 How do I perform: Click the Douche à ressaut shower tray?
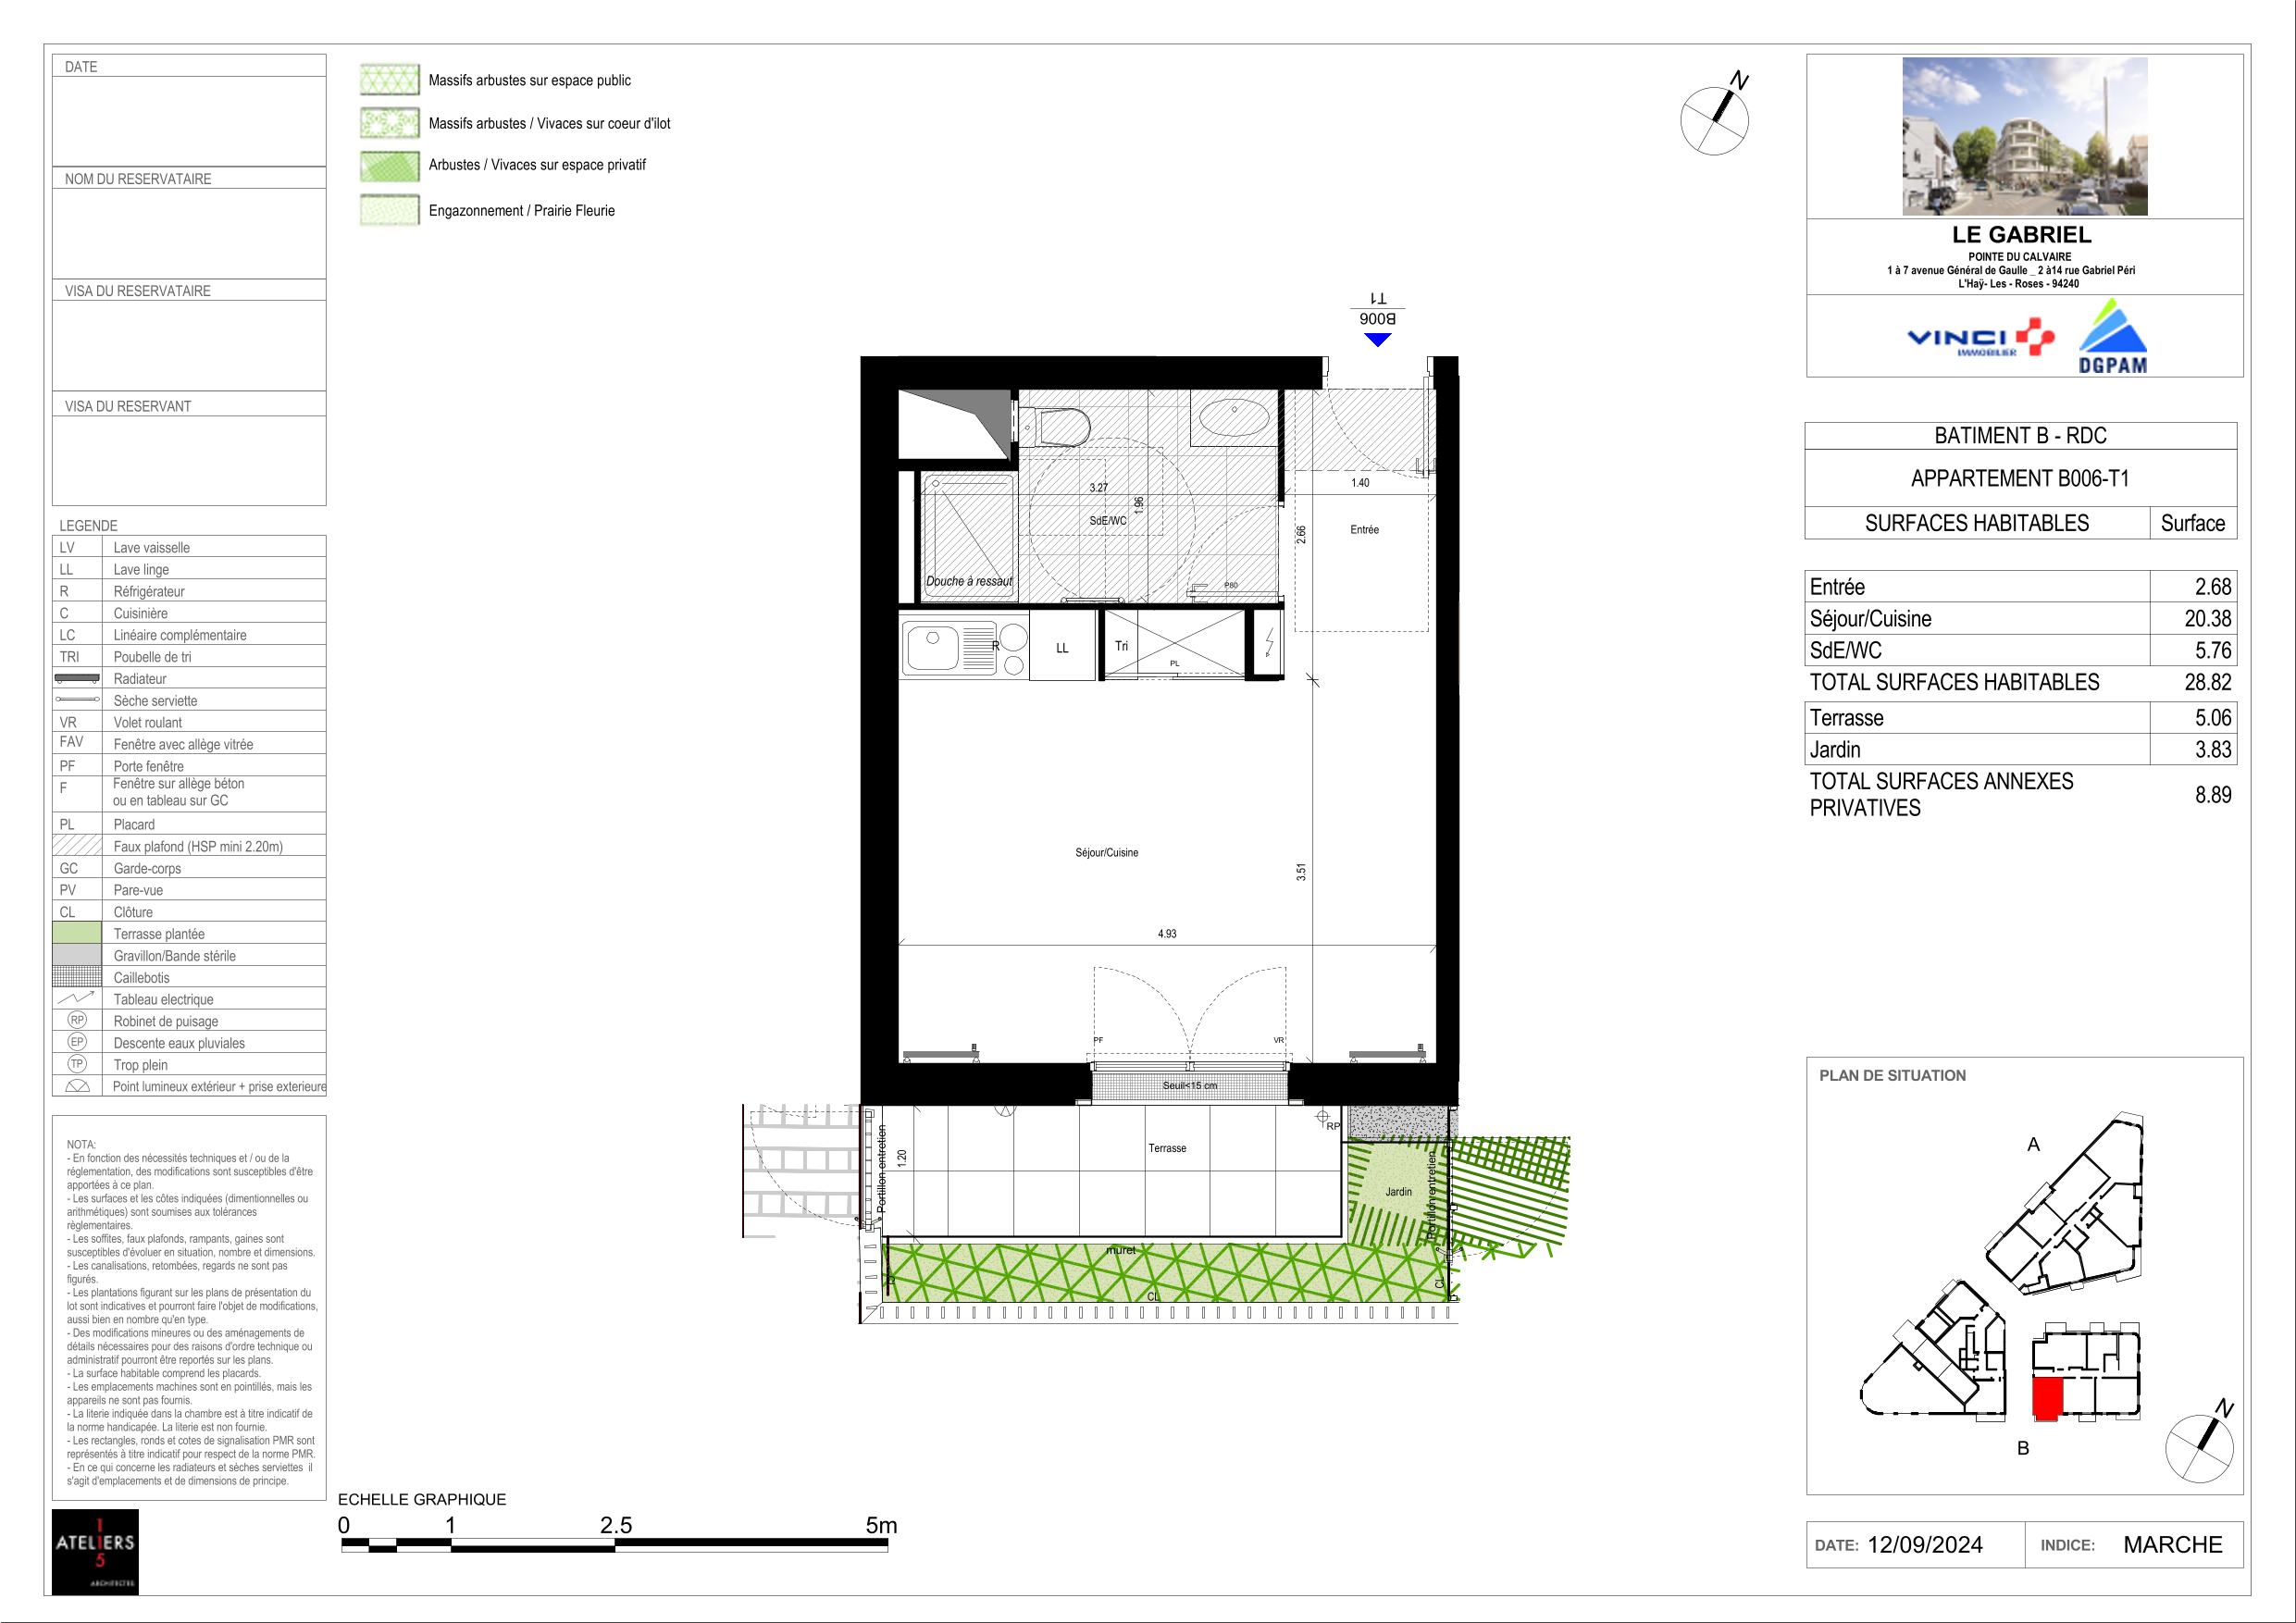(x=968, y=536)
